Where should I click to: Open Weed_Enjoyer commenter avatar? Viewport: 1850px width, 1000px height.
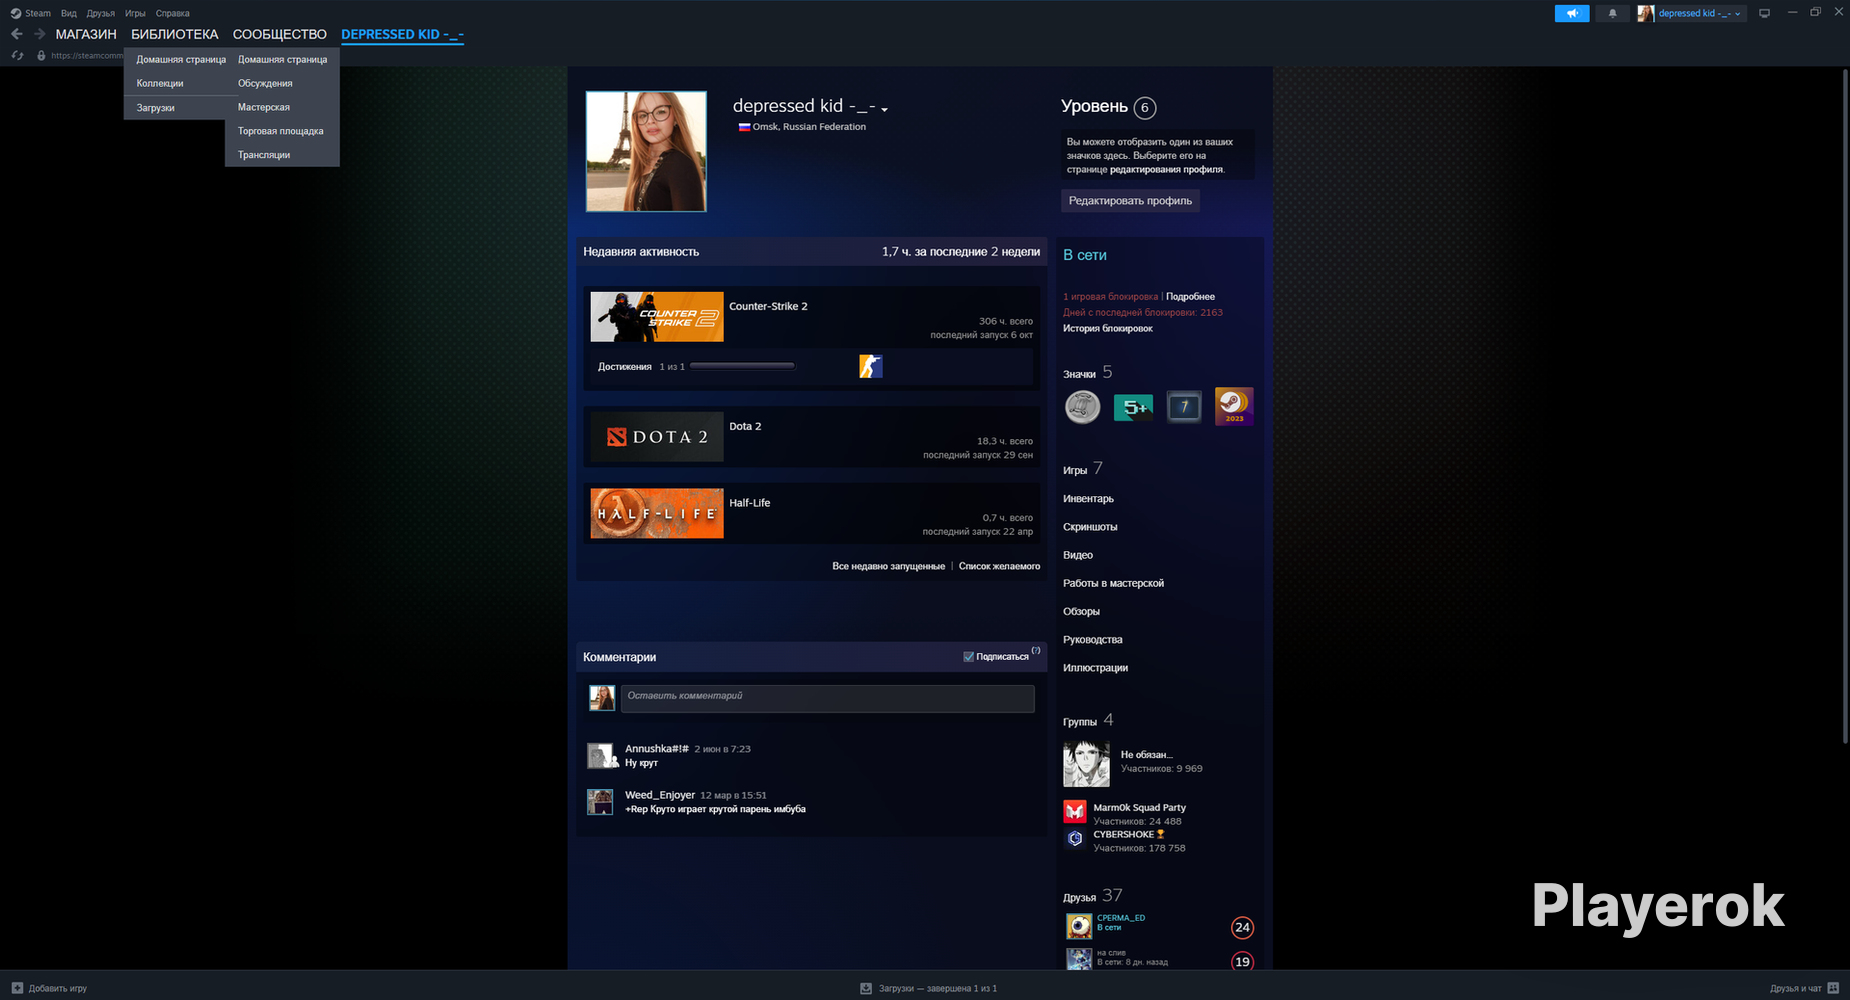point(600,802)
